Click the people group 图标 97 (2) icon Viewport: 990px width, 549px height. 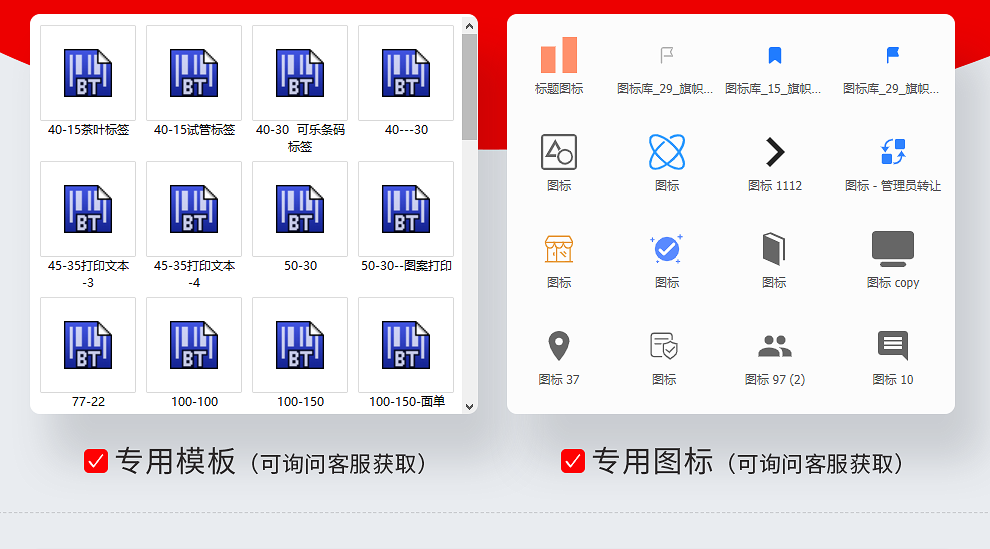click(x=775, y=346)
